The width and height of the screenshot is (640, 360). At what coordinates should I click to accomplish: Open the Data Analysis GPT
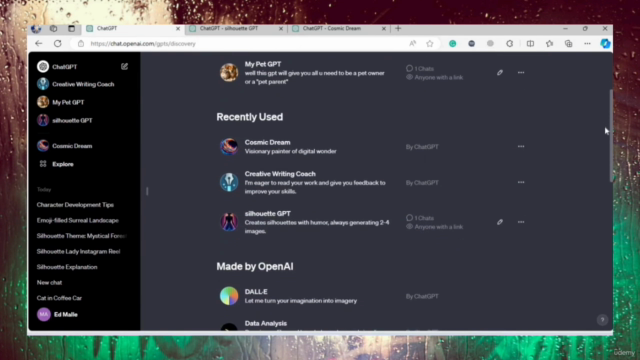[266, 323]
